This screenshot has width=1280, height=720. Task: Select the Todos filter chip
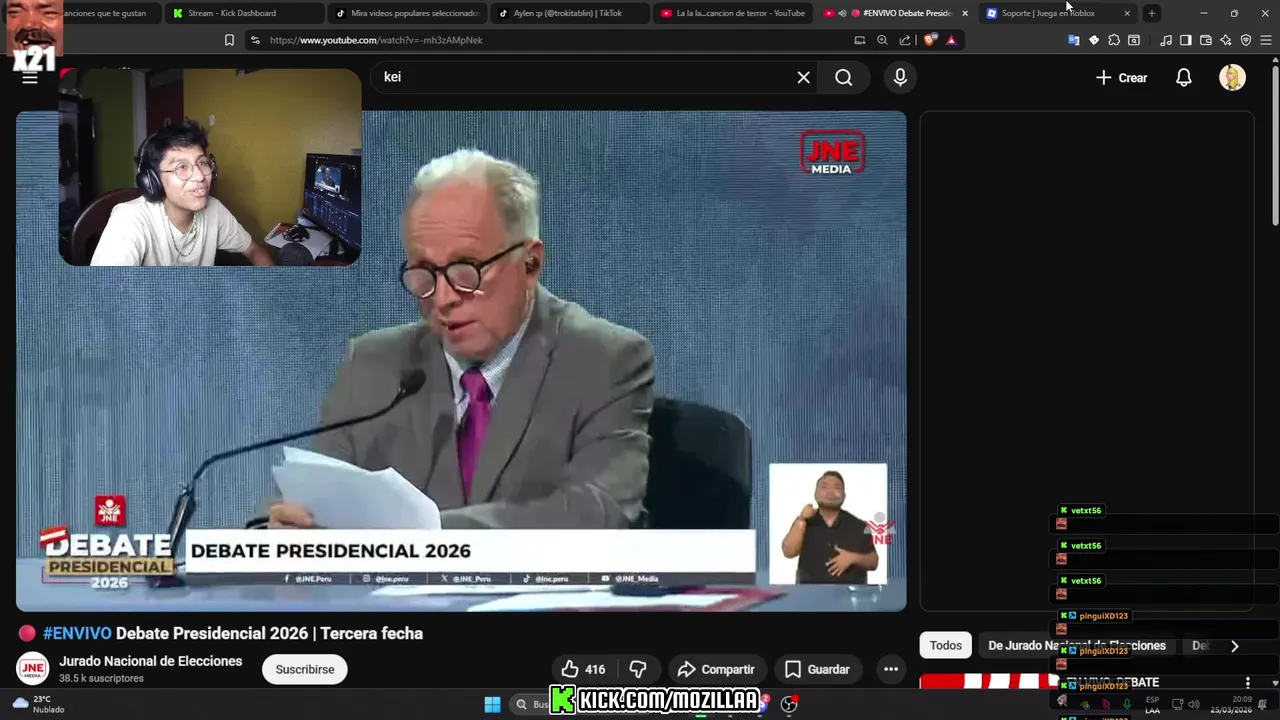[945, 645]
